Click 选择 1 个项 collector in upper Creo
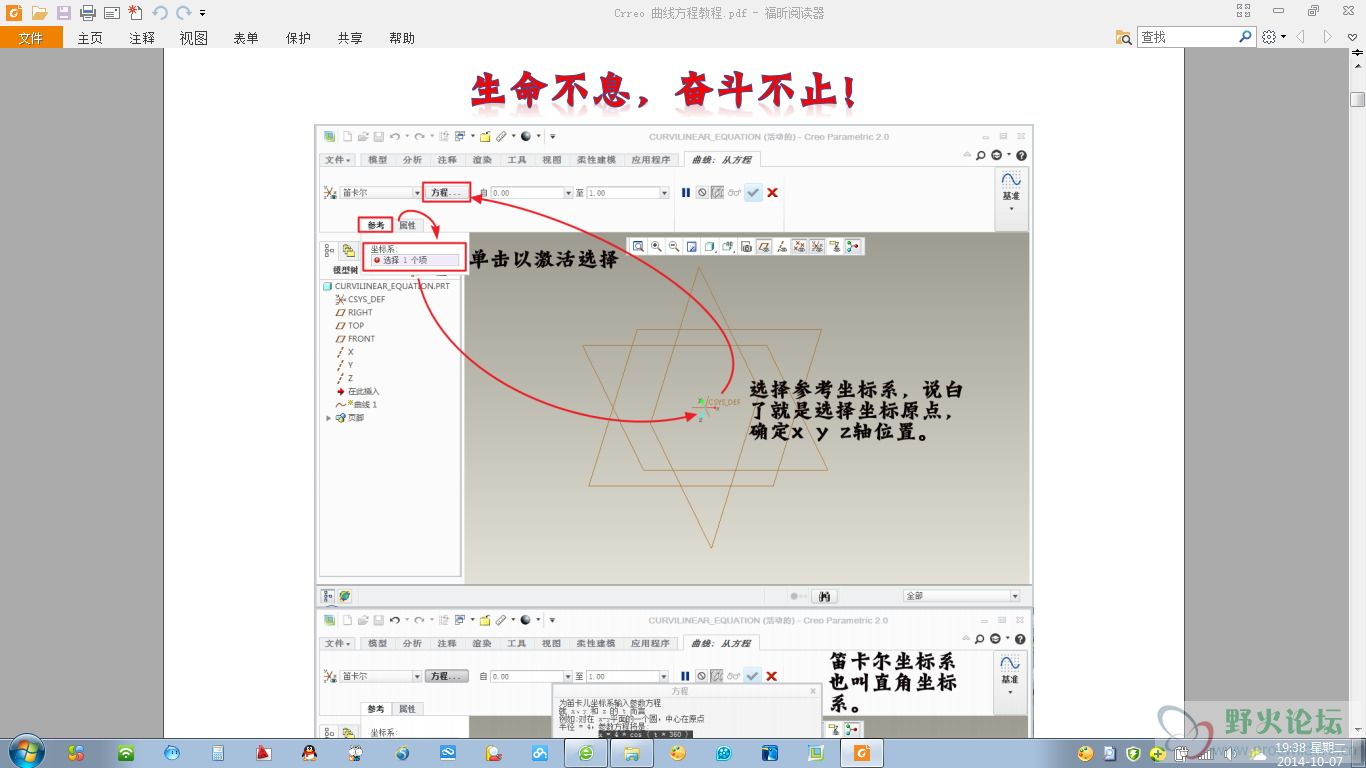Screen dimensions: 1366x768 click(x=415, y=260)
